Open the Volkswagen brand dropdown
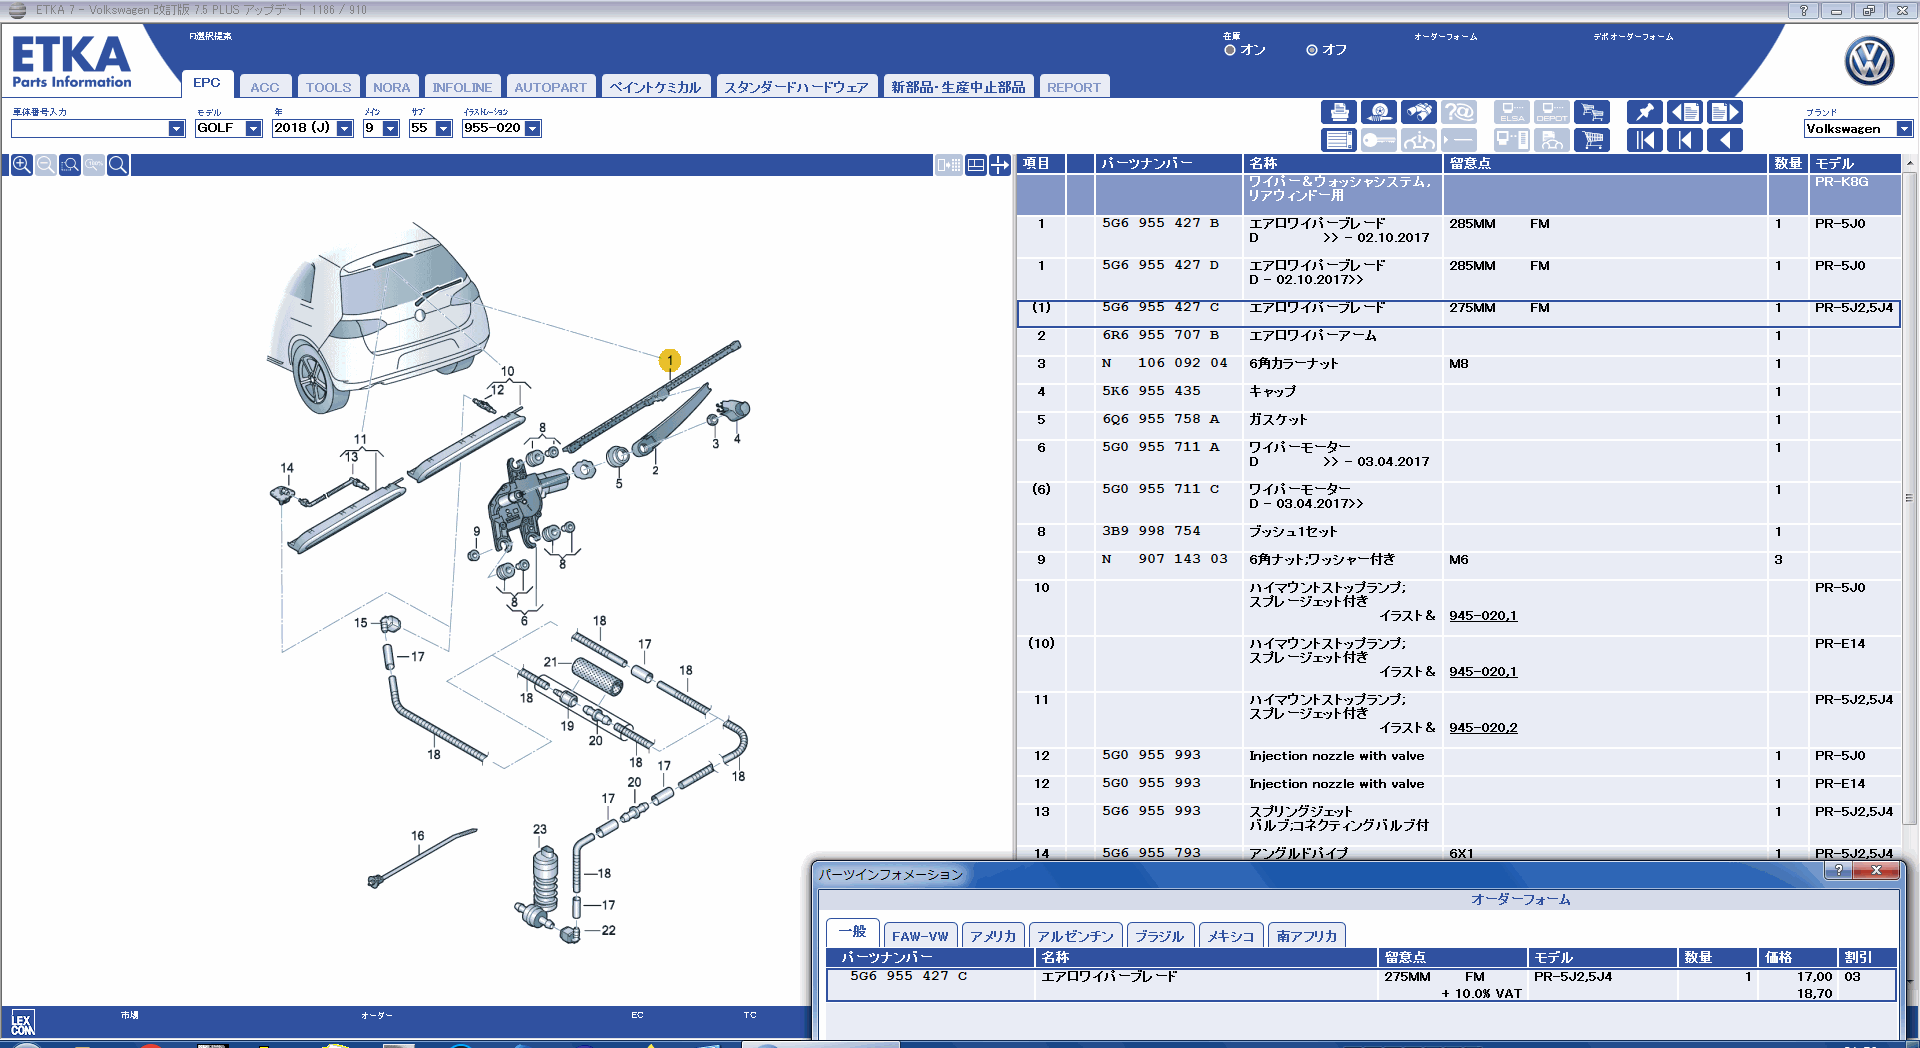Screen dimensions: 1920x1048 point(1904,129)
